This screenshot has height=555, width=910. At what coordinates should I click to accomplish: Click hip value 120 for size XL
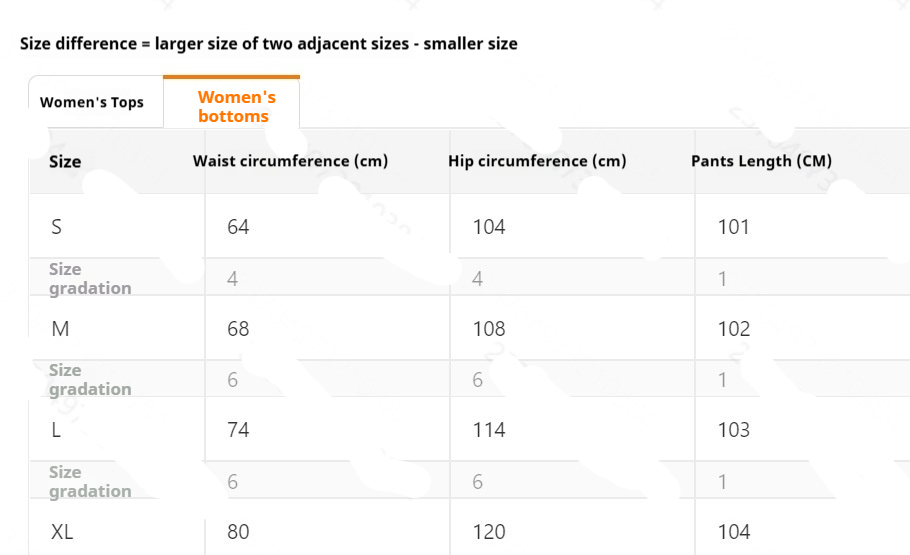[489, 532]
